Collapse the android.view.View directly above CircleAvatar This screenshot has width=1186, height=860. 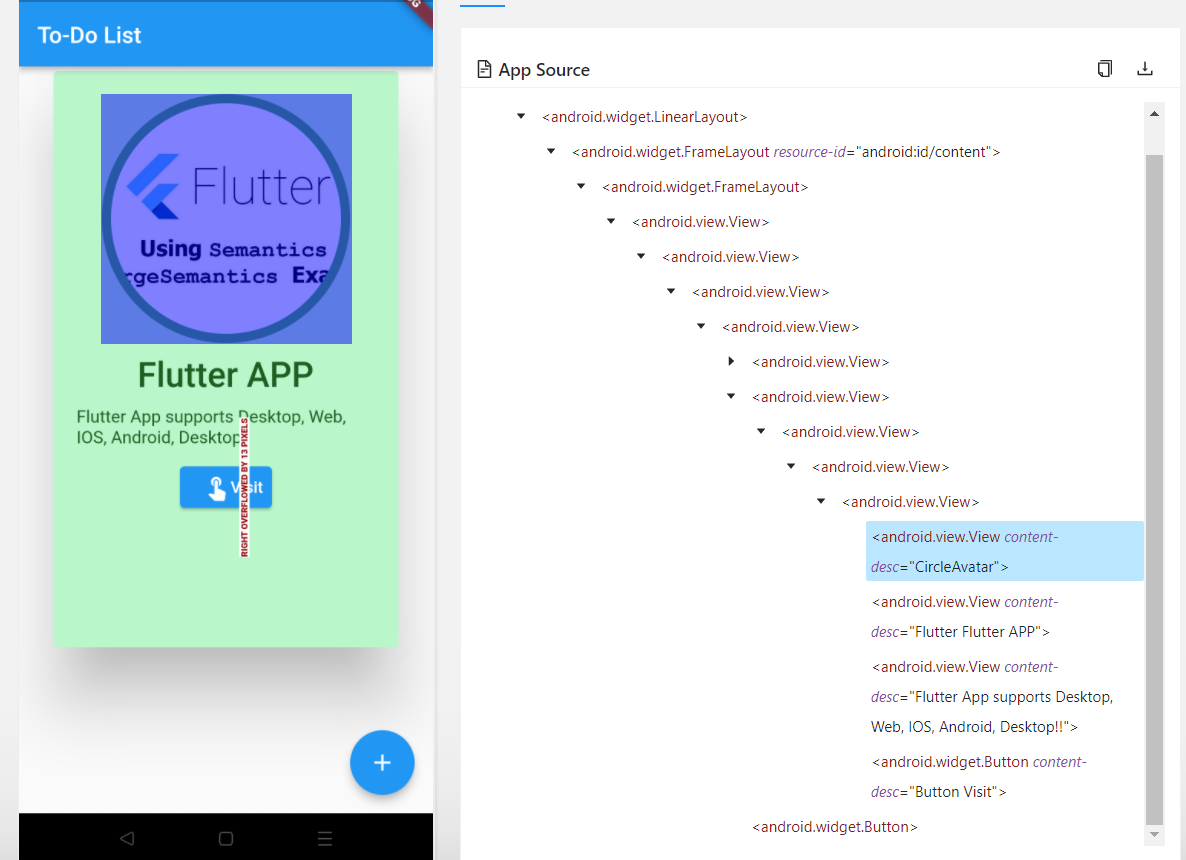click(821, 501)
